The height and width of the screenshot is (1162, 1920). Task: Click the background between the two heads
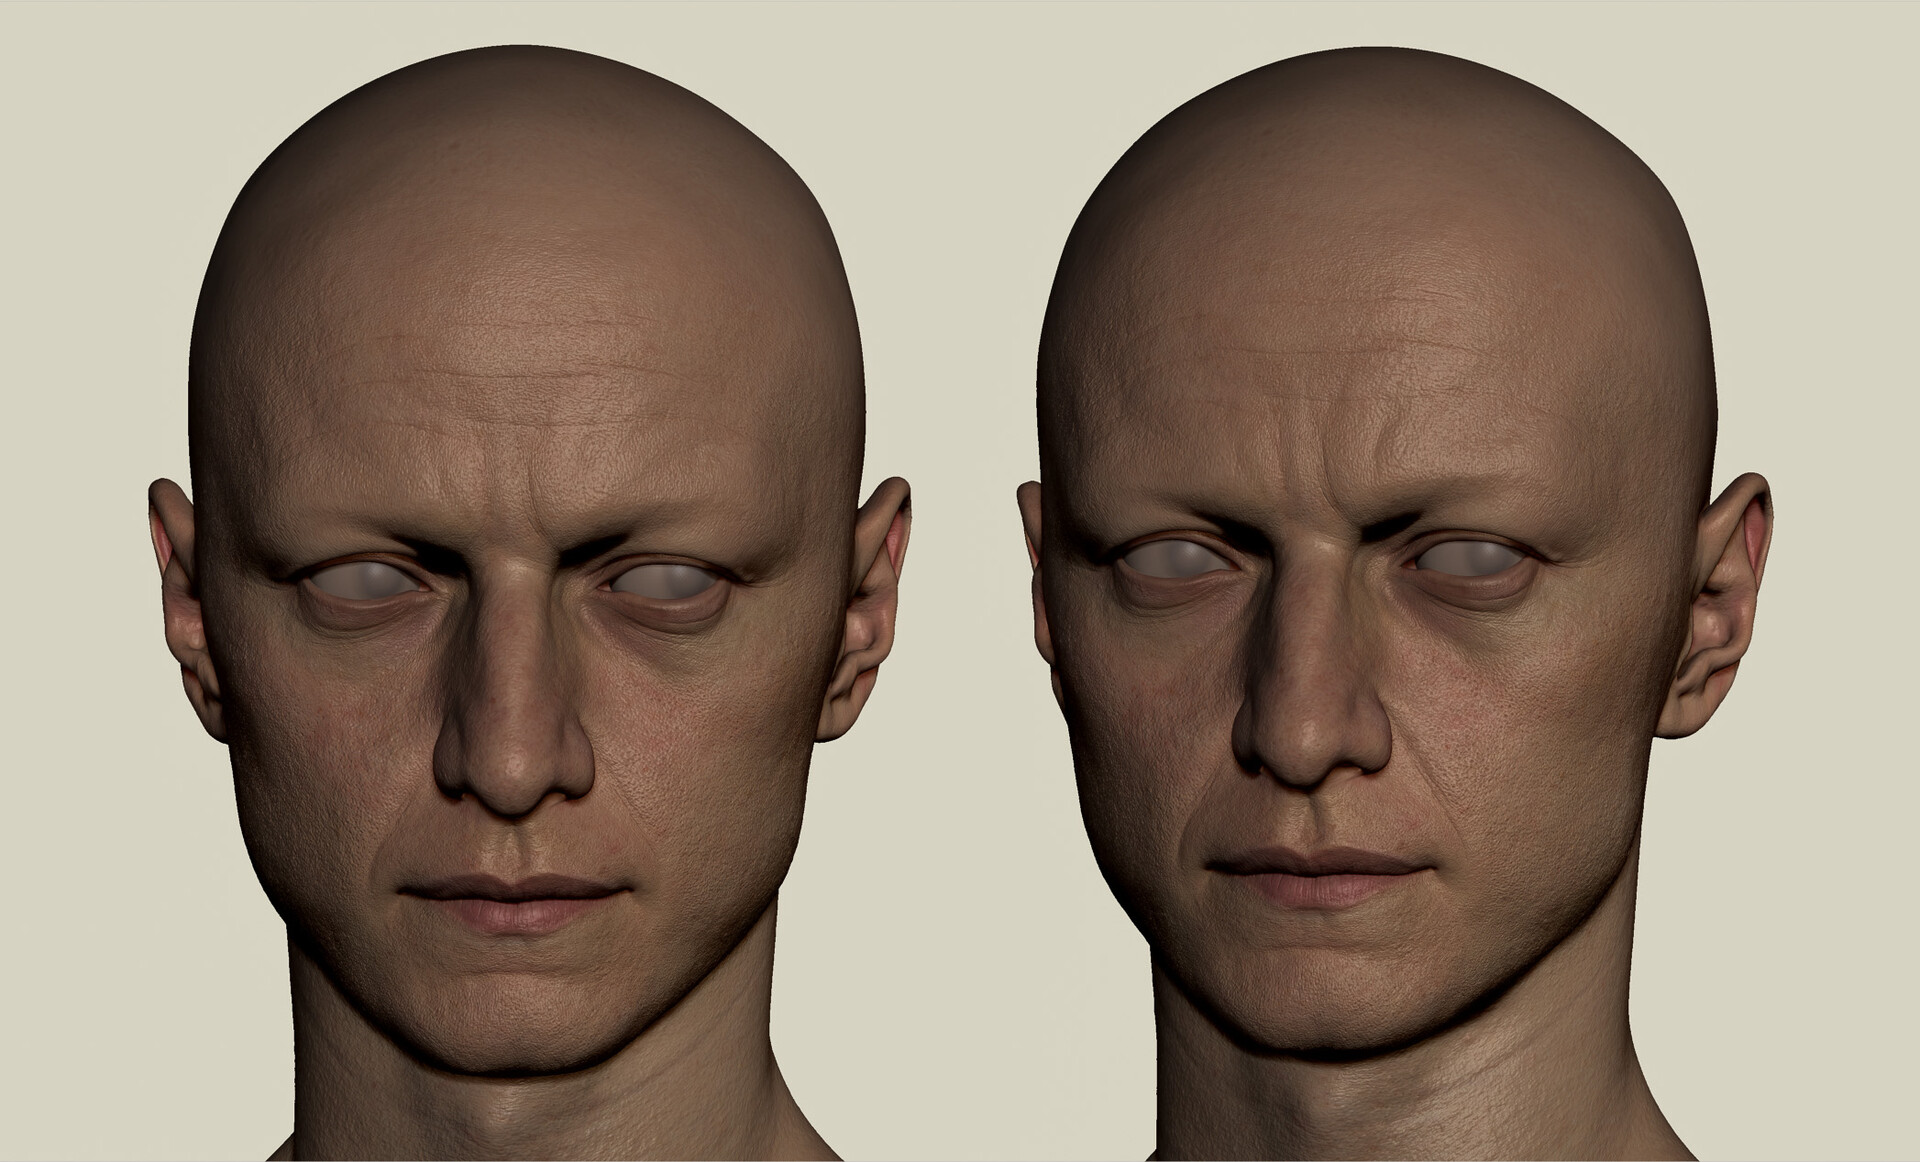click(x=955, y=300)
